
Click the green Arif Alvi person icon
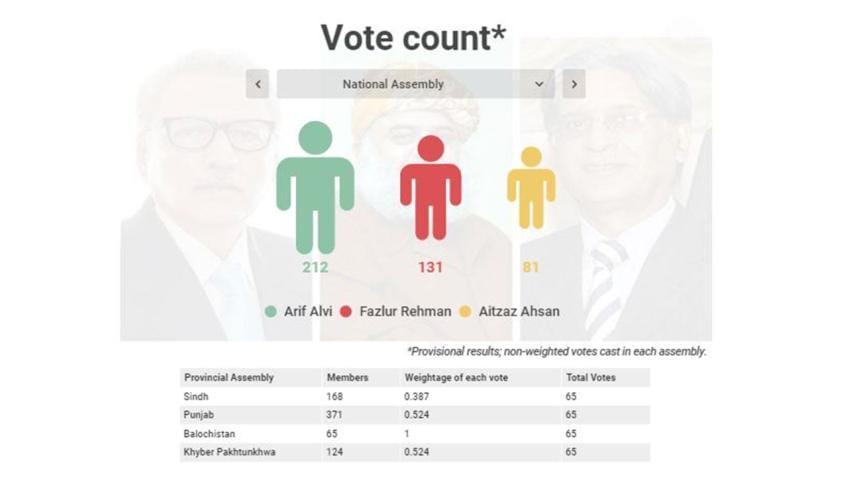coord(315,188)
